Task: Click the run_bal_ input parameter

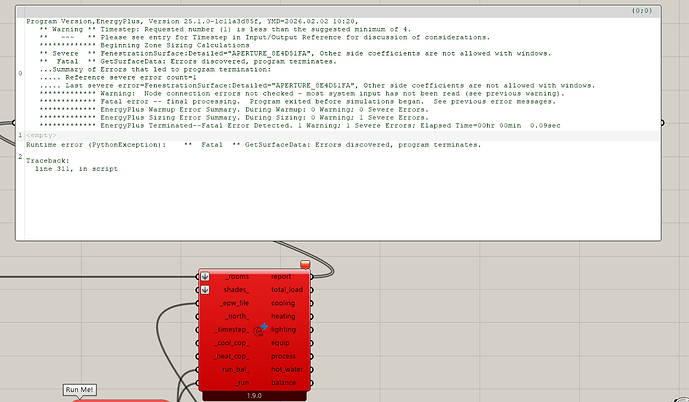Action: [236, 369]
